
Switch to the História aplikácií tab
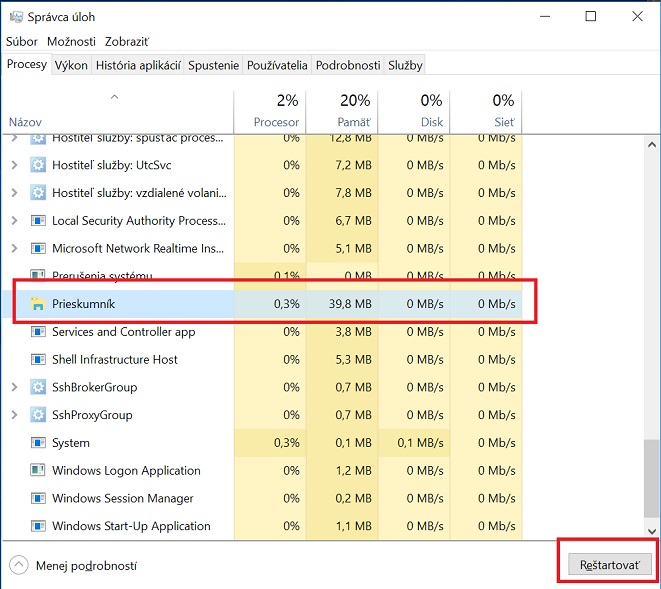pos(138,65)
